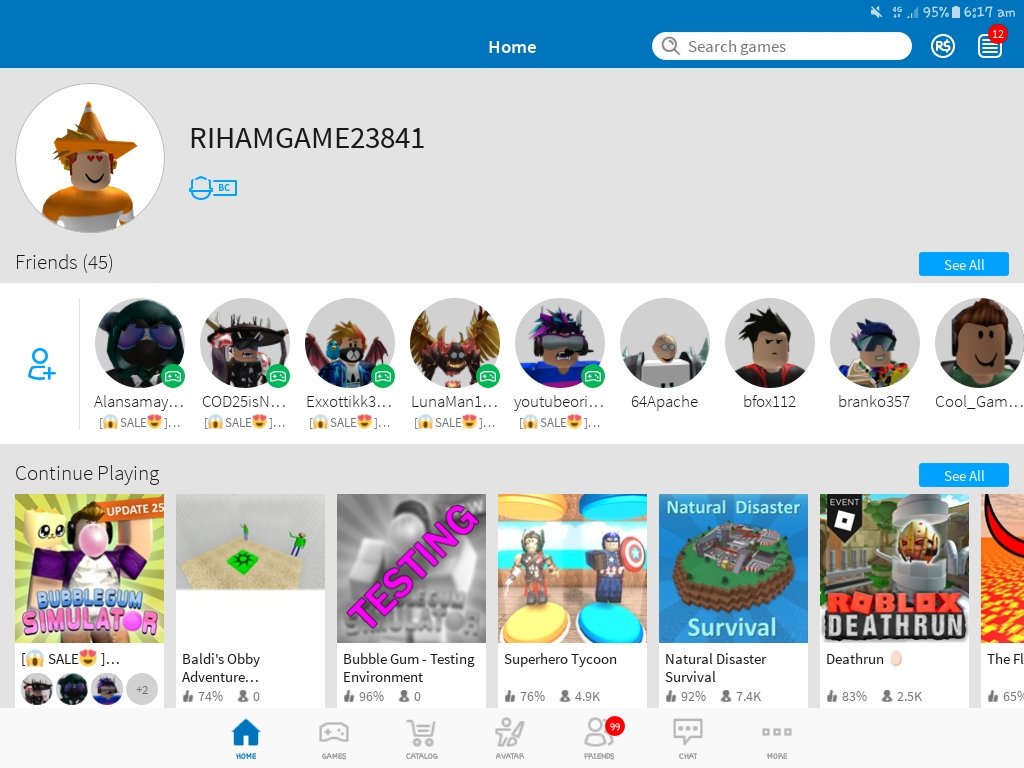Click the +2 more friends bubble
This screenshot has height=768, width=1024.
(x=142, y=689)
